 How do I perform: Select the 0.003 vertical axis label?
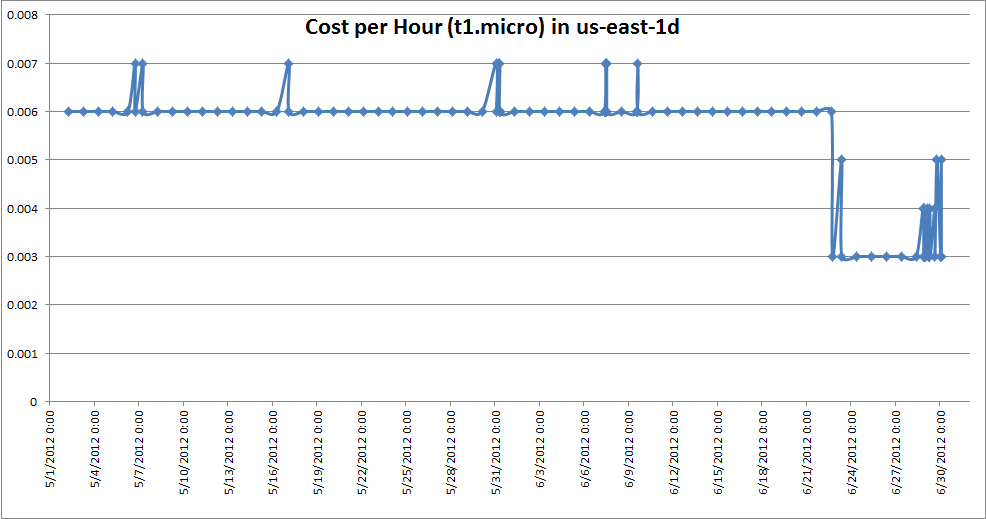[x=22, y=257]
